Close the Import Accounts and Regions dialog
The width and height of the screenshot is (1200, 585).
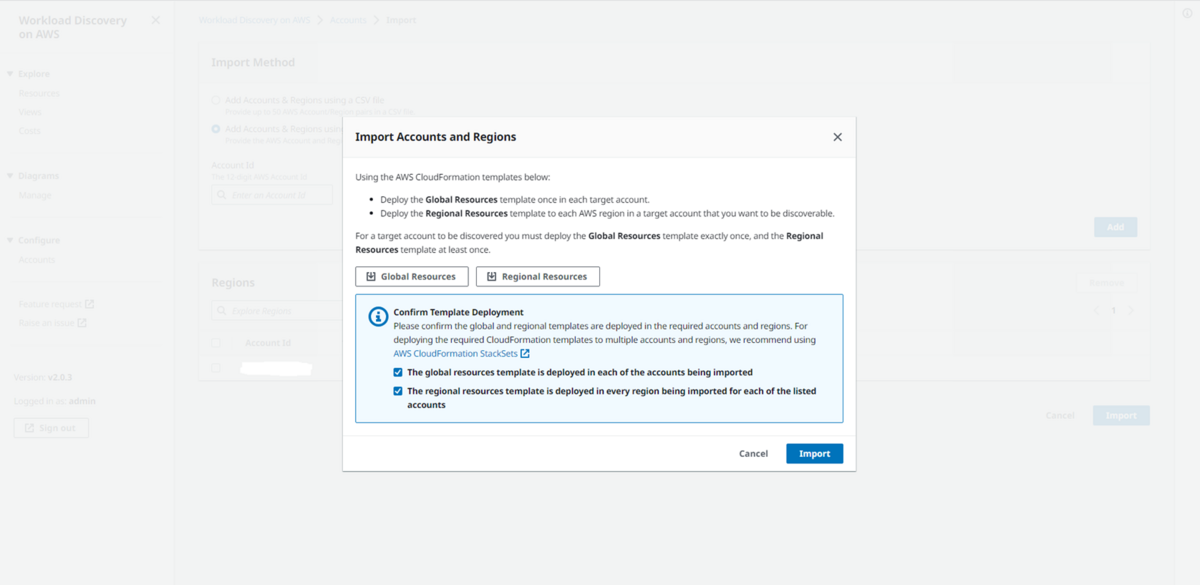pyautogui.click(x=837, y=137)
